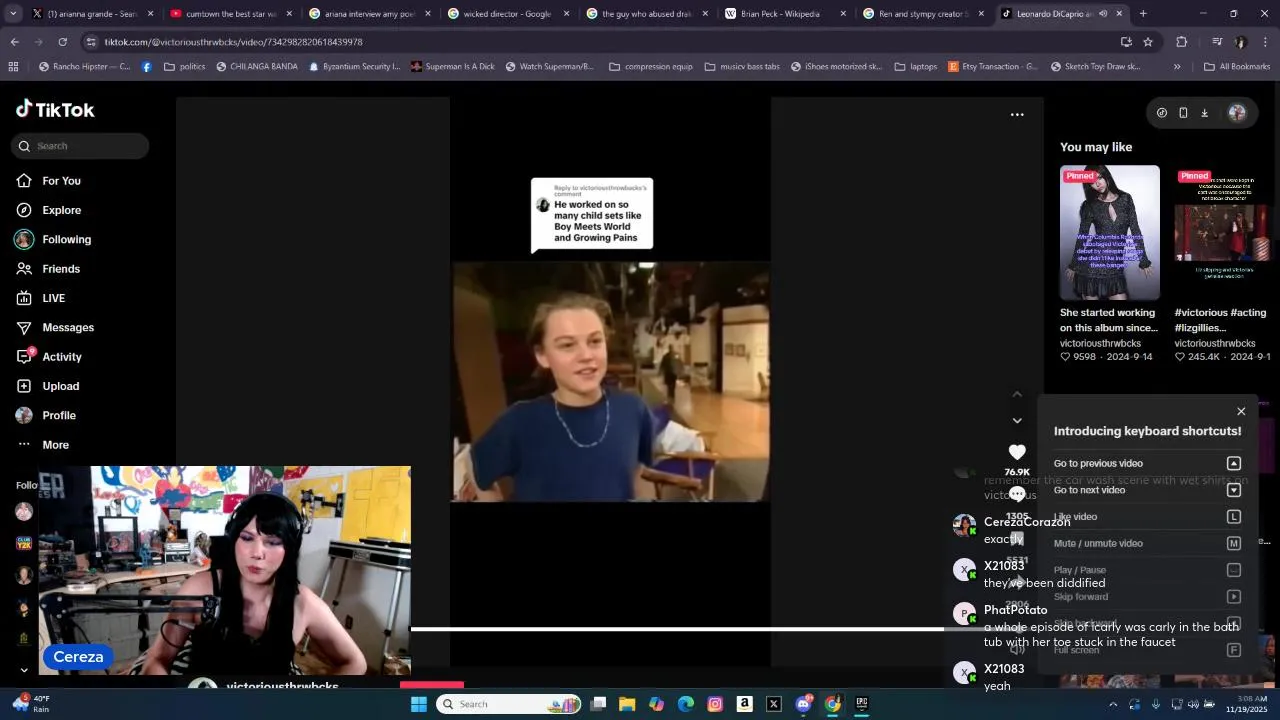
Task: Open the LIVE section
Action: [x=53, y=298]
